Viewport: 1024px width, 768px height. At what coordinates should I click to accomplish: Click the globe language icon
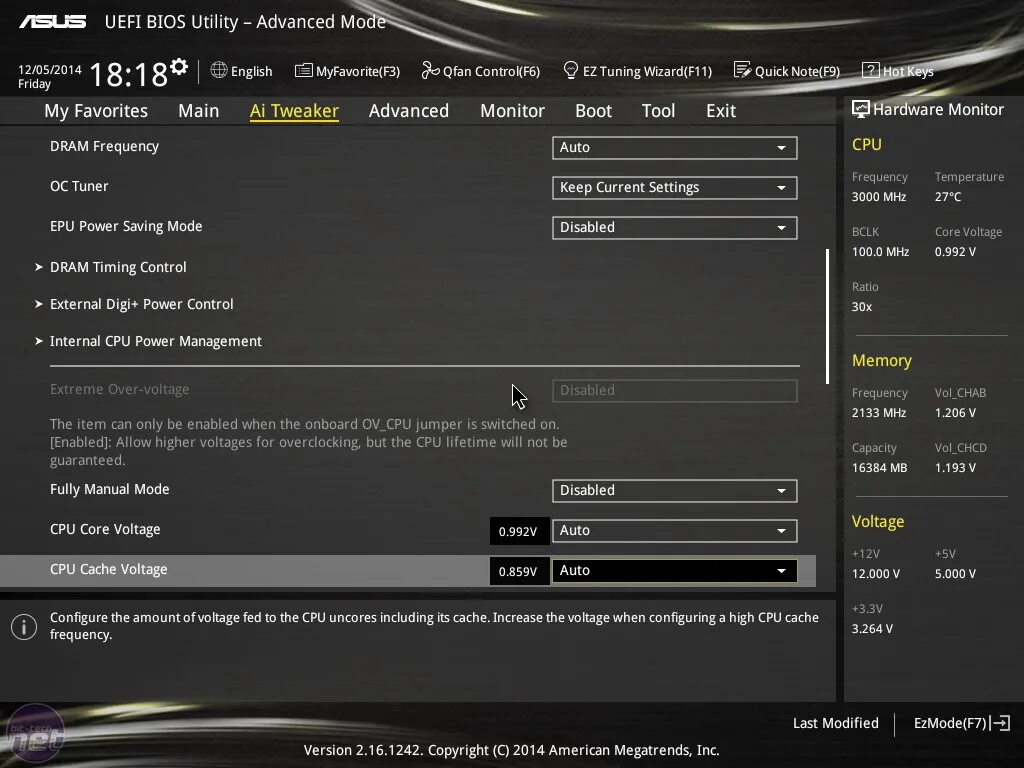point(219,70)
